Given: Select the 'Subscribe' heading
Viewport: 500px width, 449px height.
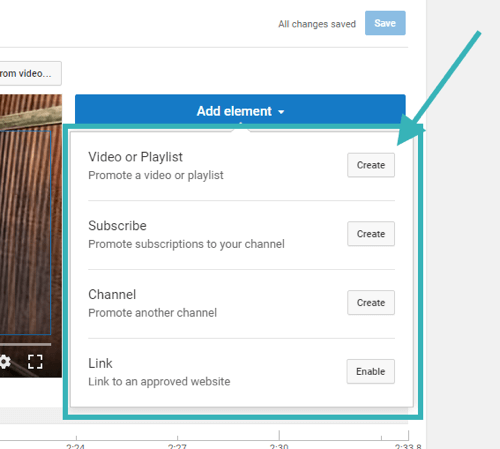Looking at the screenshot, I should click(x=117, y=226).
